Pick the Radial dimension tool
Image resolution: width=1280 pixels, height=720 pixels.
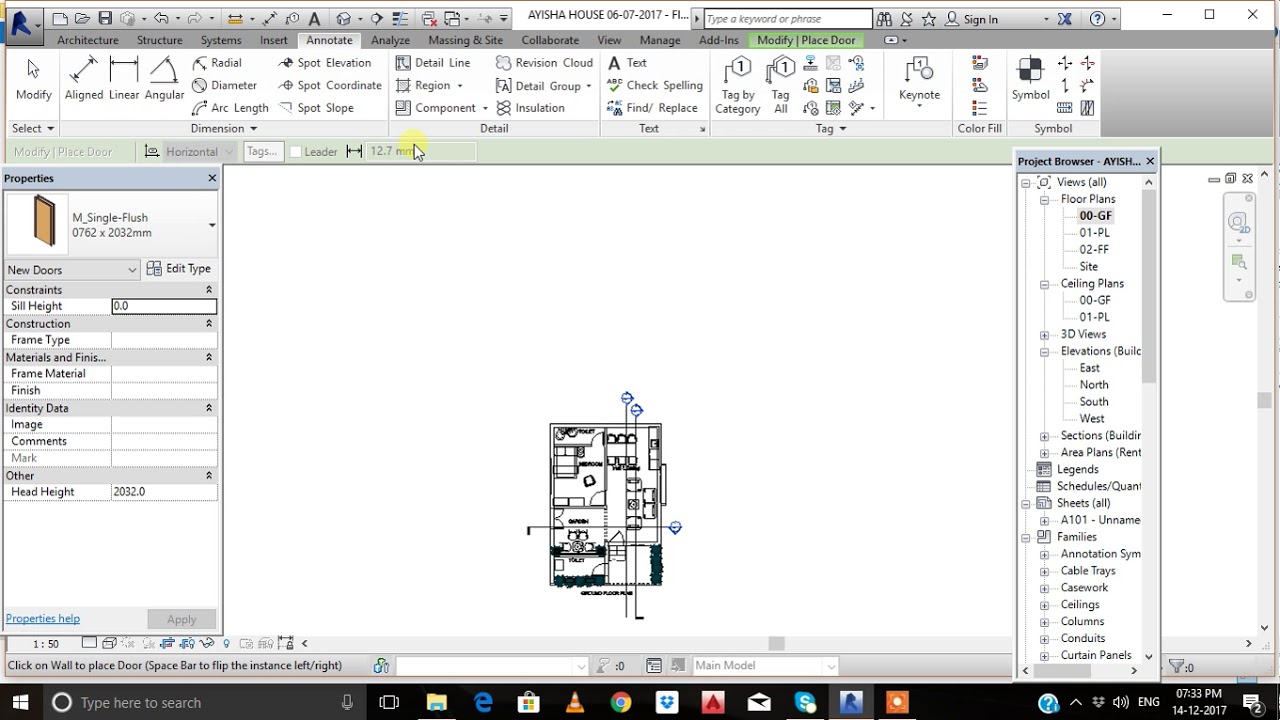(217, 62)
